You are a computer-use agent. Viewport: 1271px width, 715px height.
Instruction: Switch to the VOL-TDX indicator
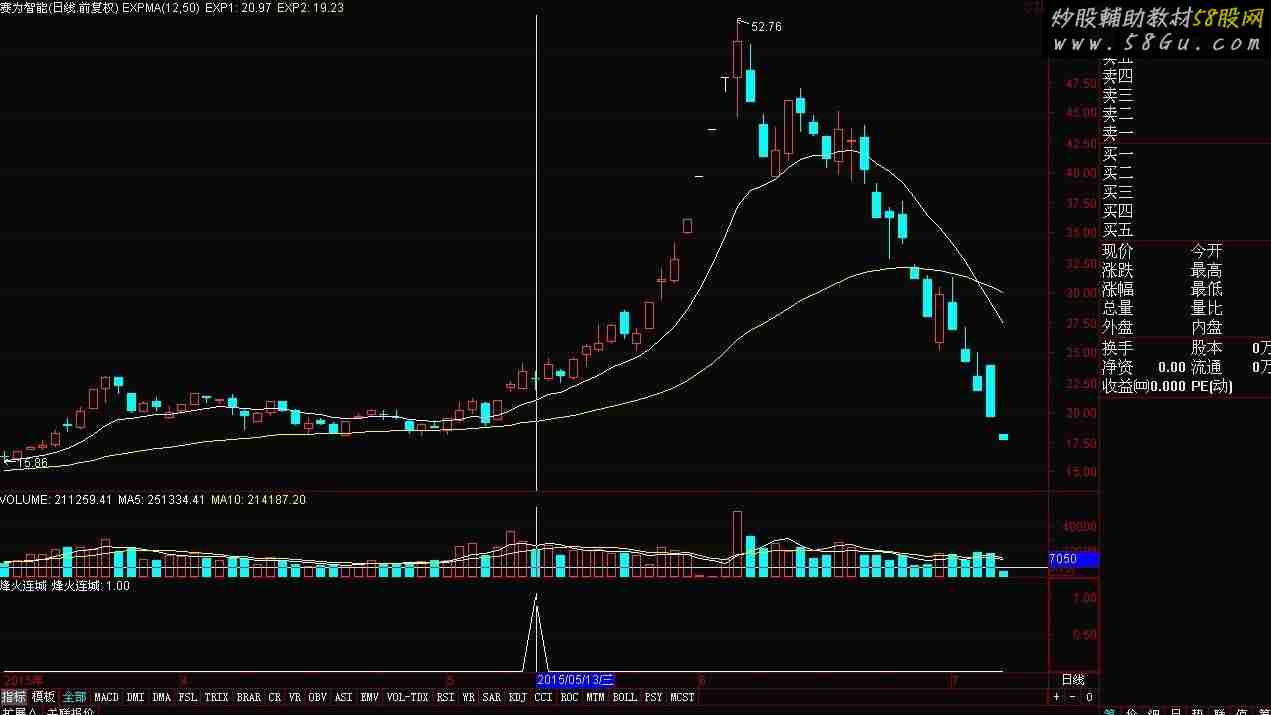click(408, 697)
